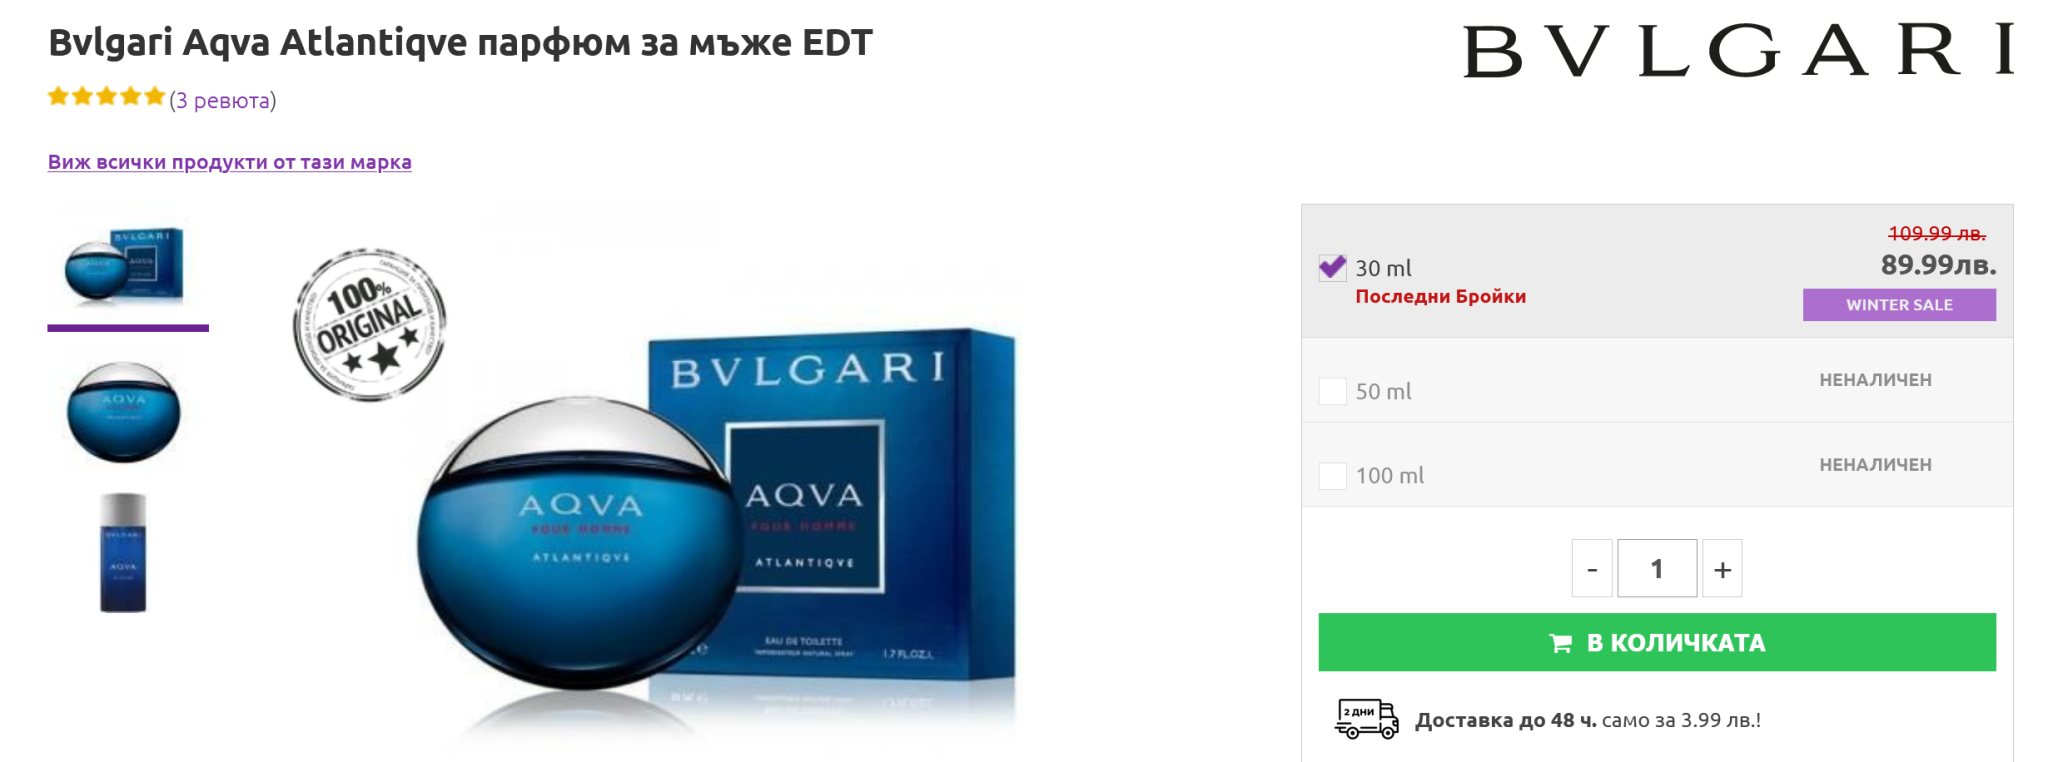Click the delivery truck icon
This screenshot has height=762, width=2048.
coord(1367,719)
